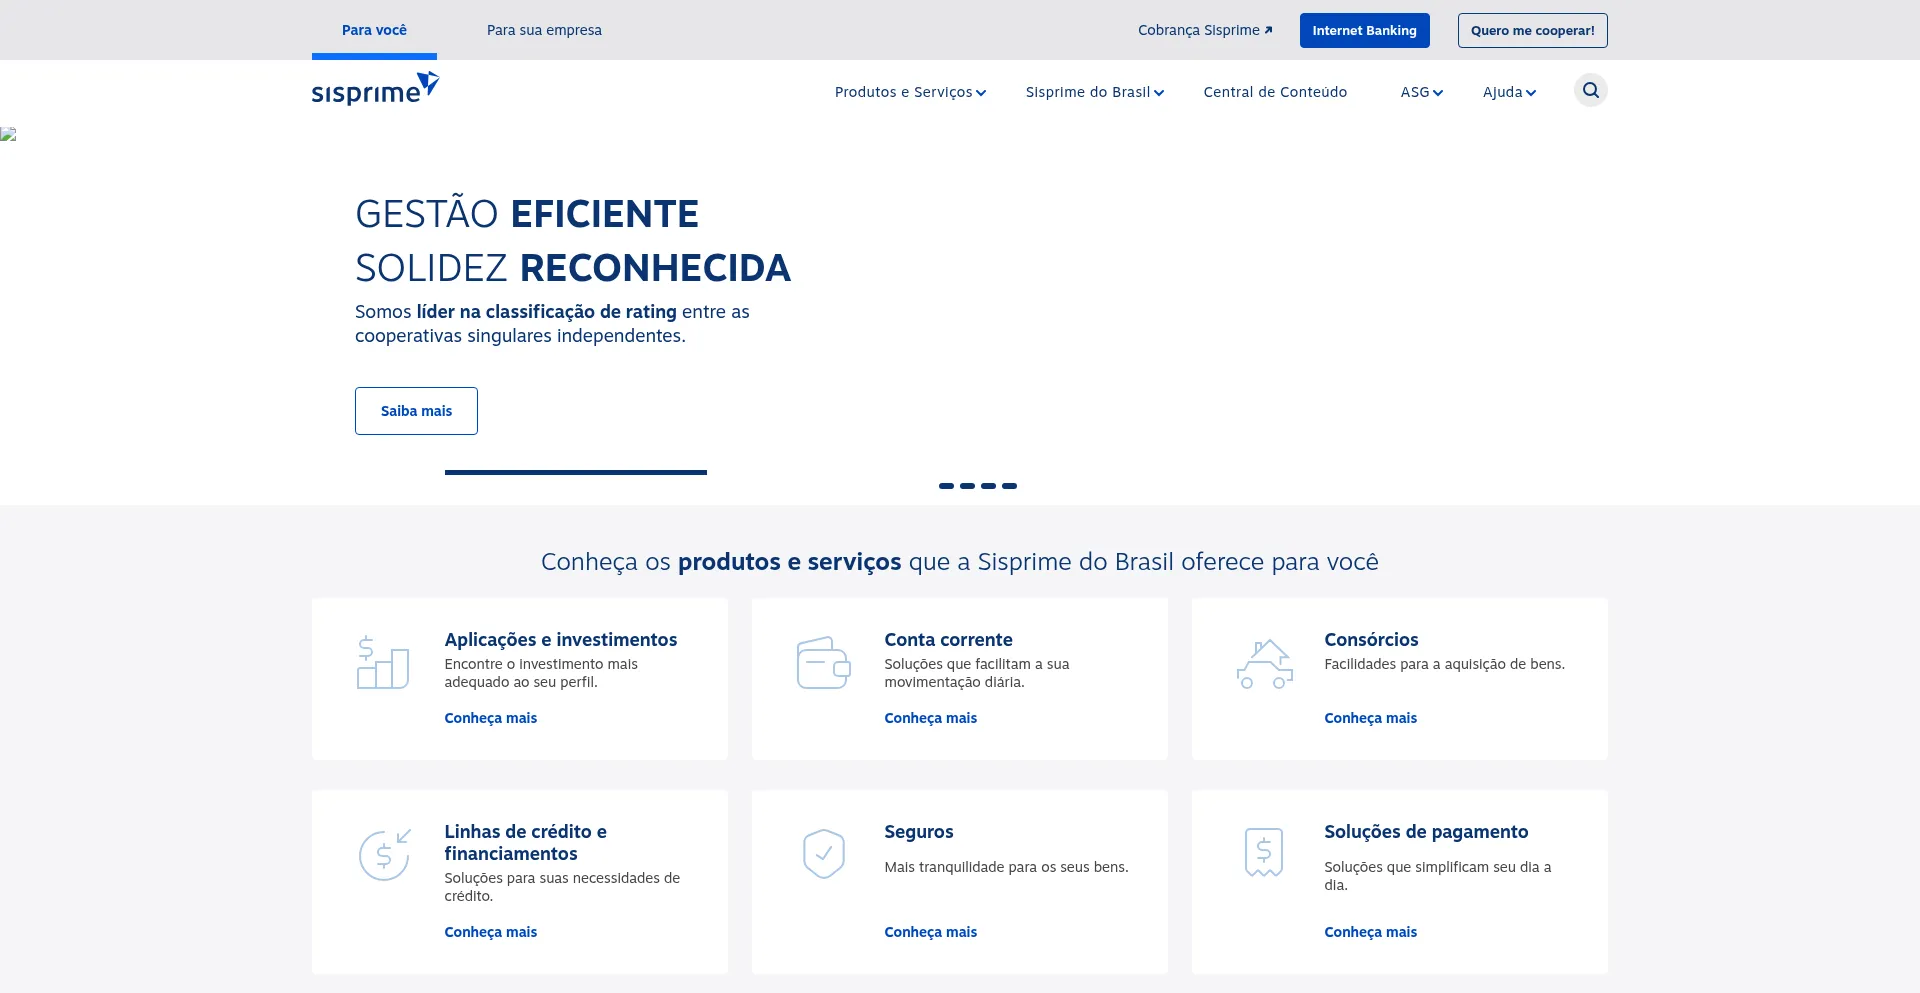Image resolution: width=1920 pixels, height=993 pixels.
Task: Expand the Produtos e Serviços menu
Action: pos(910,92)
